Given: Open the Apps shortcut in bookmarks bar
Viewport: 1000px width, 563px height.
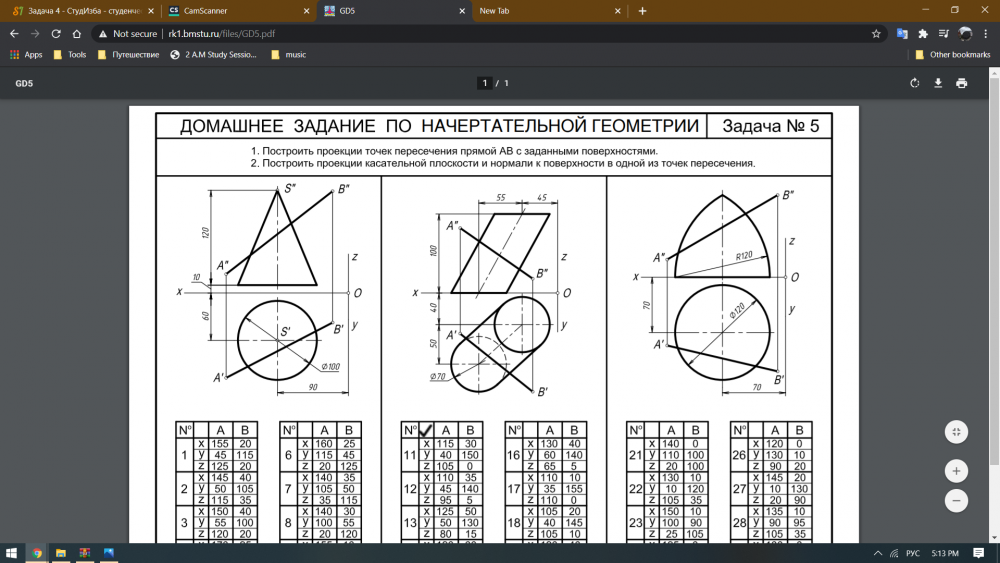Looking at the screenshot, I should tap(26, 55).
